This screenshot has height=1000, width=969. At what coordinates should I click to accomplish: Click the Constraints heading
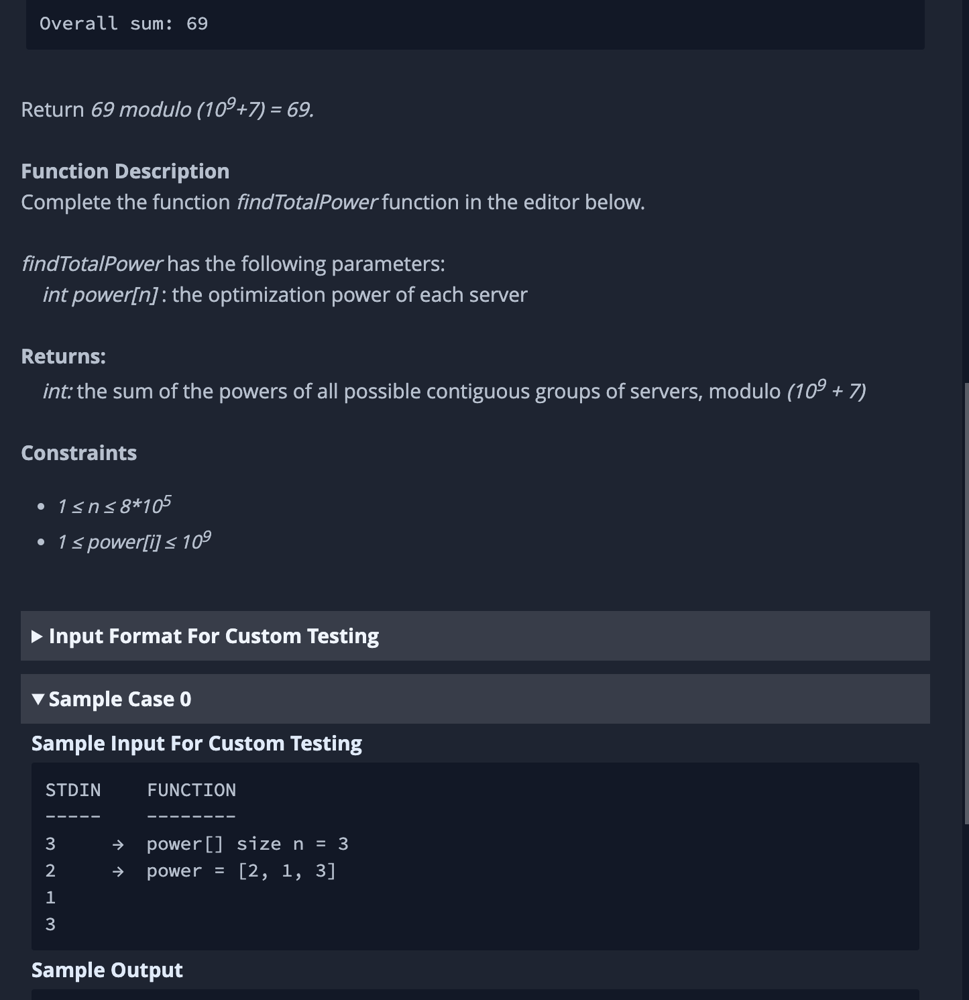[78, 453]
